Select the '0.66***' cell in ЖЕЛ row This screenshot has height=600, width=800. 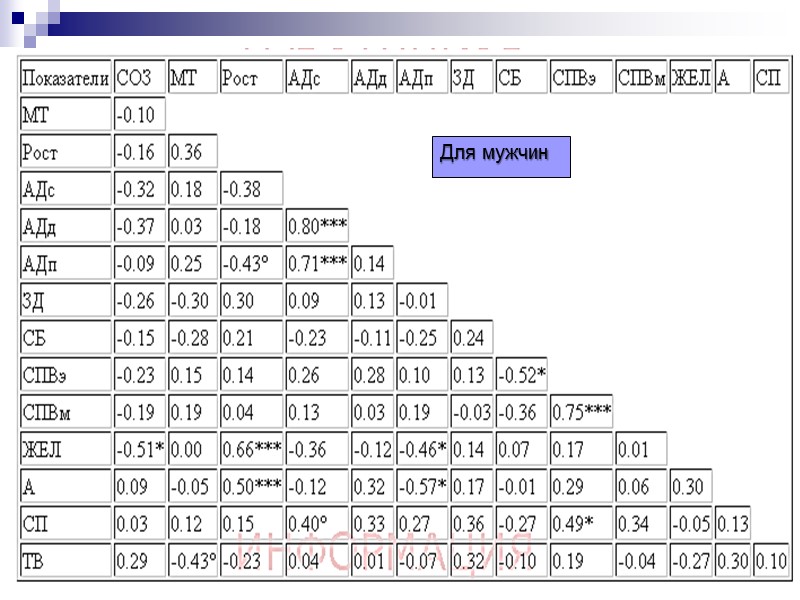[251, 449]
